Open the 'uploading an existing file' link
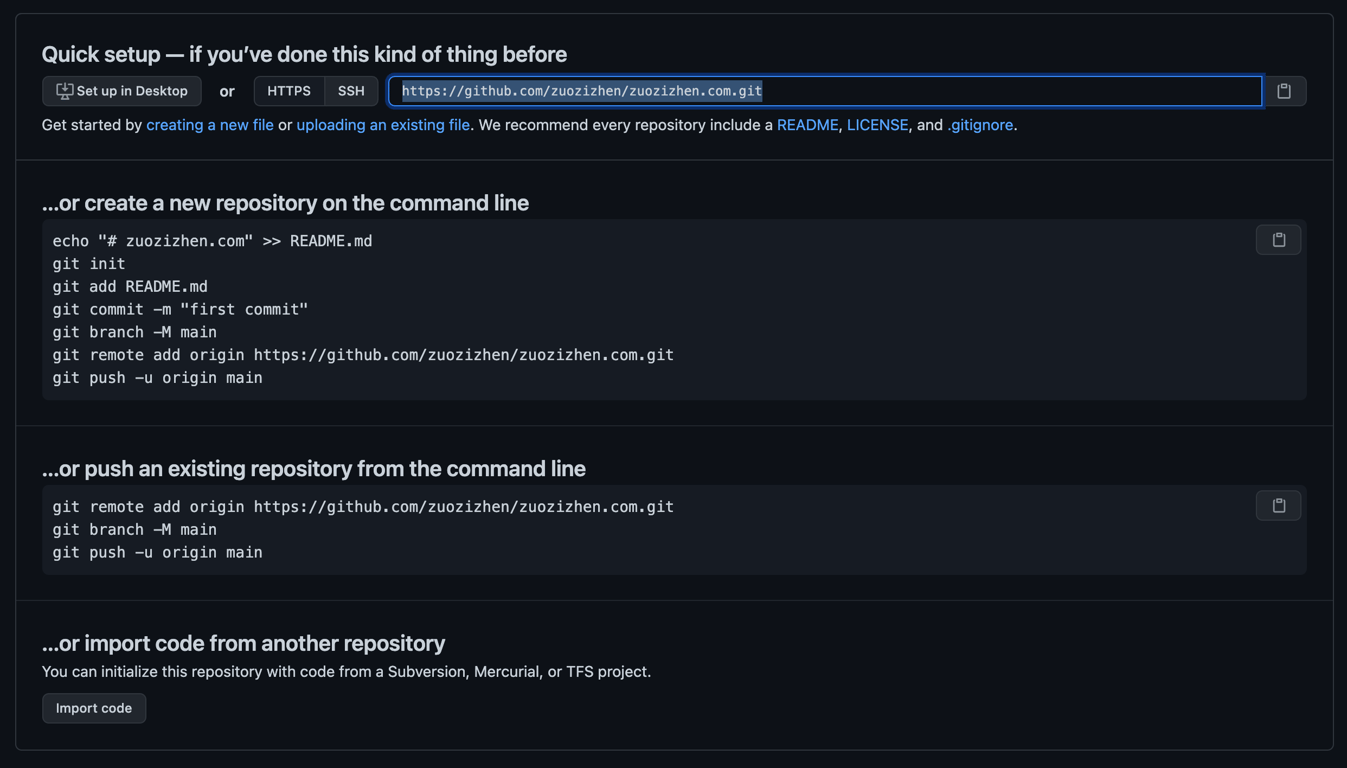The width and height of the screenshot is (1347, 768). (x=383, y=125)
